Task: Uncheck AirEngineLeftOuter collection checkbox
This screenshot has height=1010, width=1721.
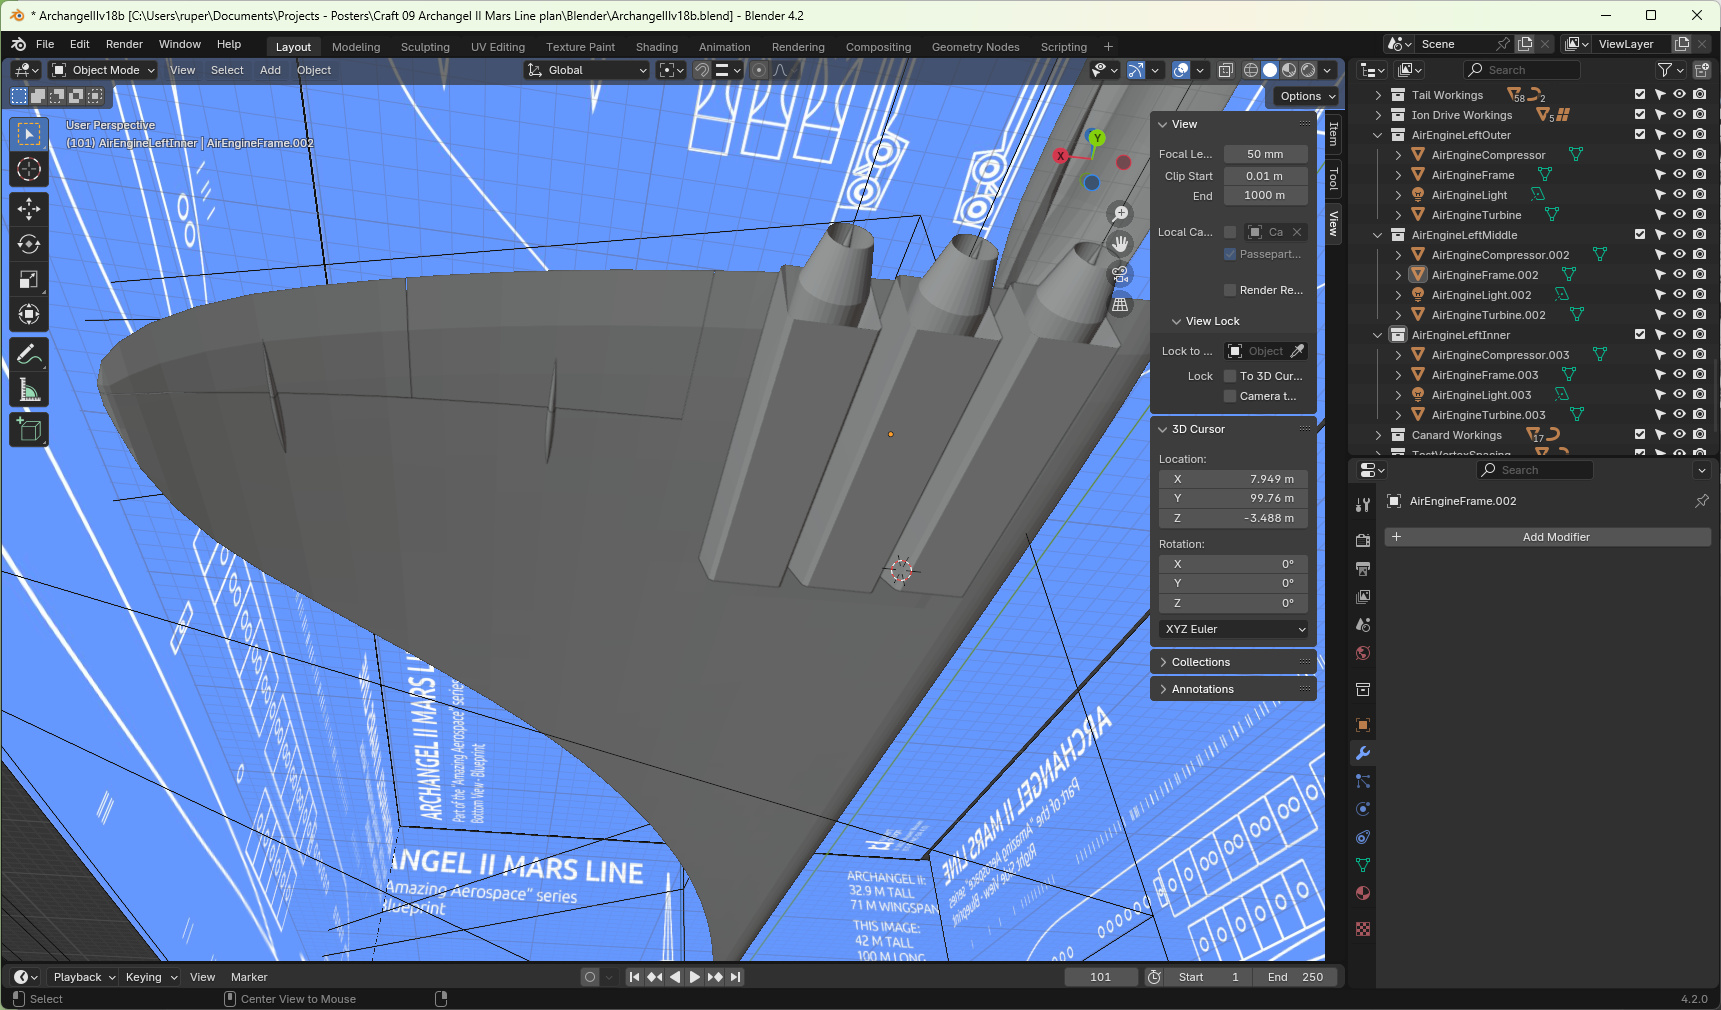Action: 1640,135
